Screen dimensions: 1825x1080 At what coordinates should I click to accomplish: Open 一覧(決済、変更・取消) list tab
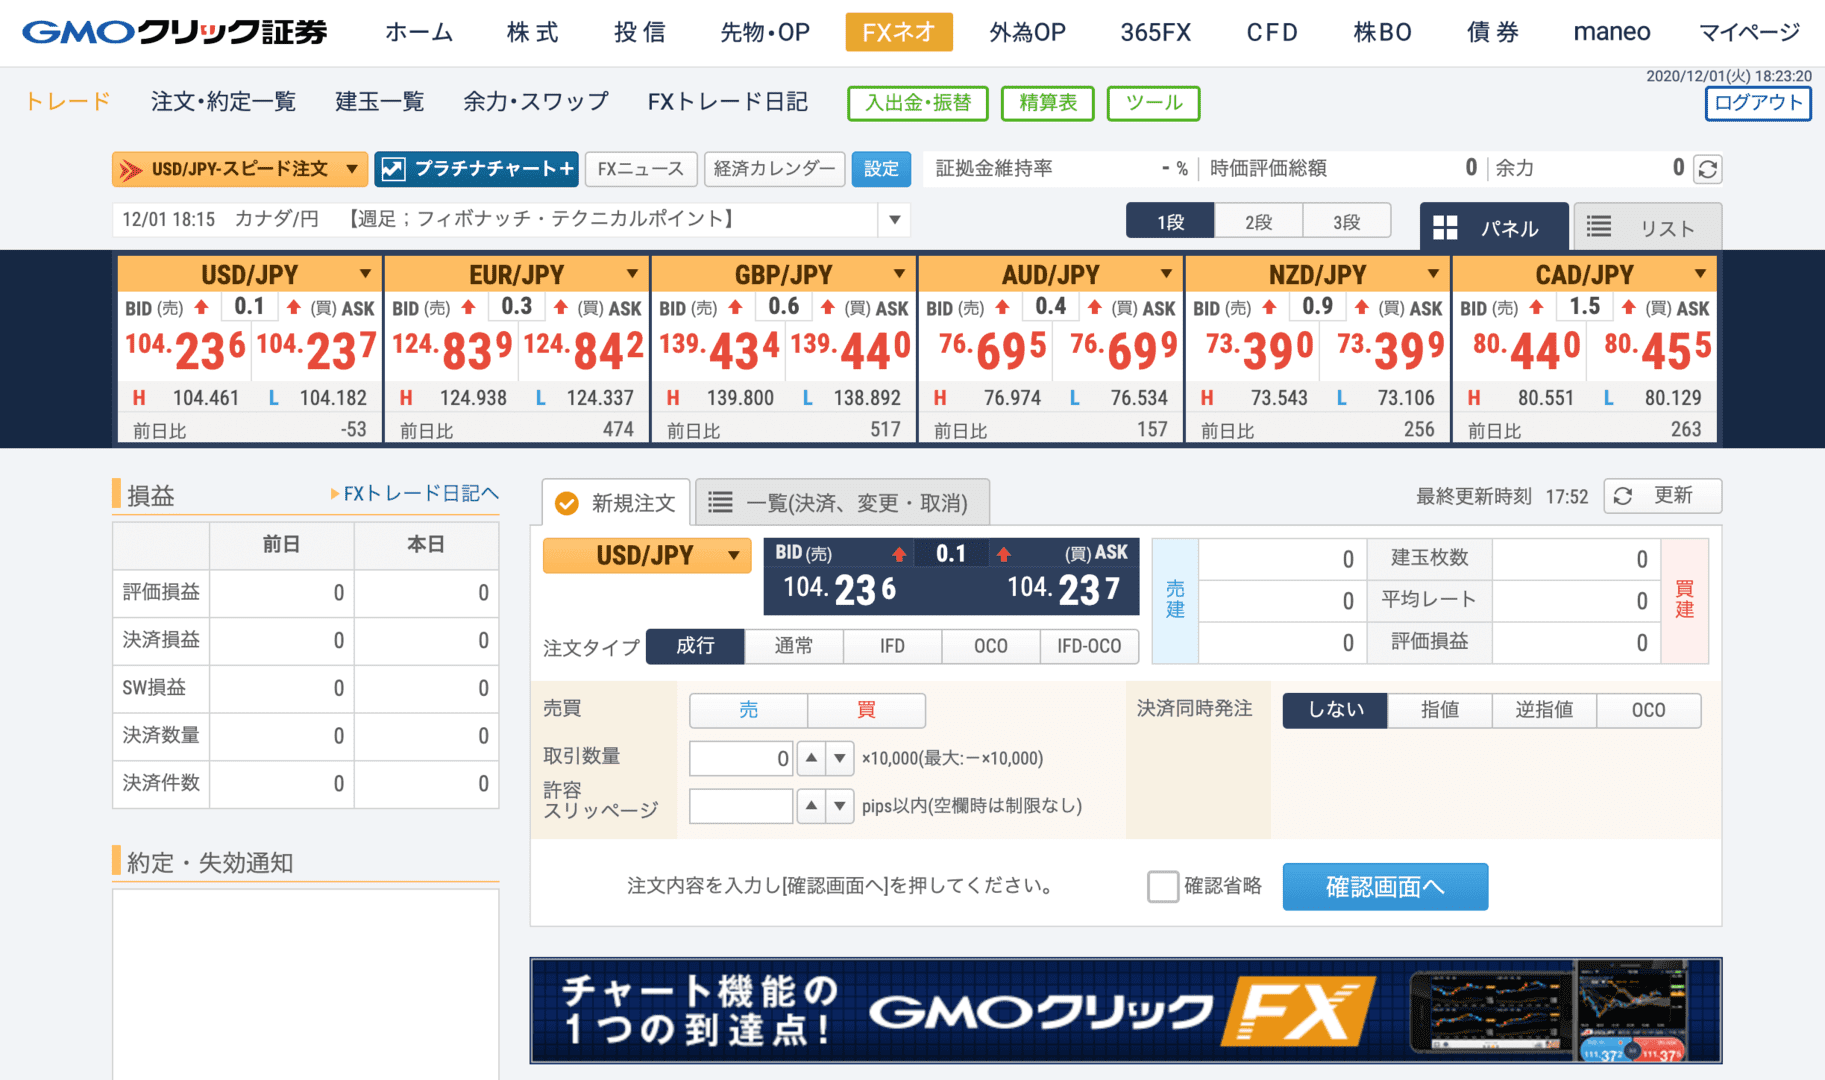point(842,502)
